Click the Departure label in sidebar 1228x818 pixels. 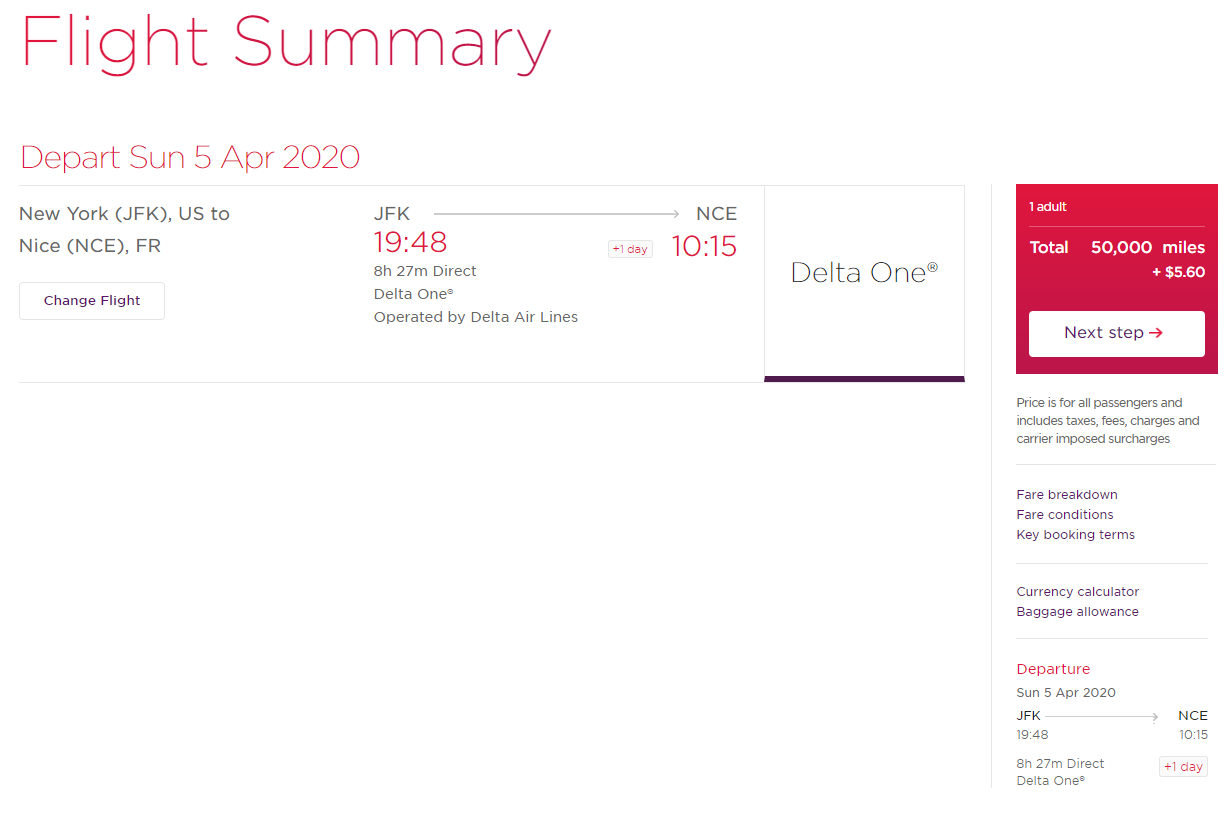[1053, 669]
